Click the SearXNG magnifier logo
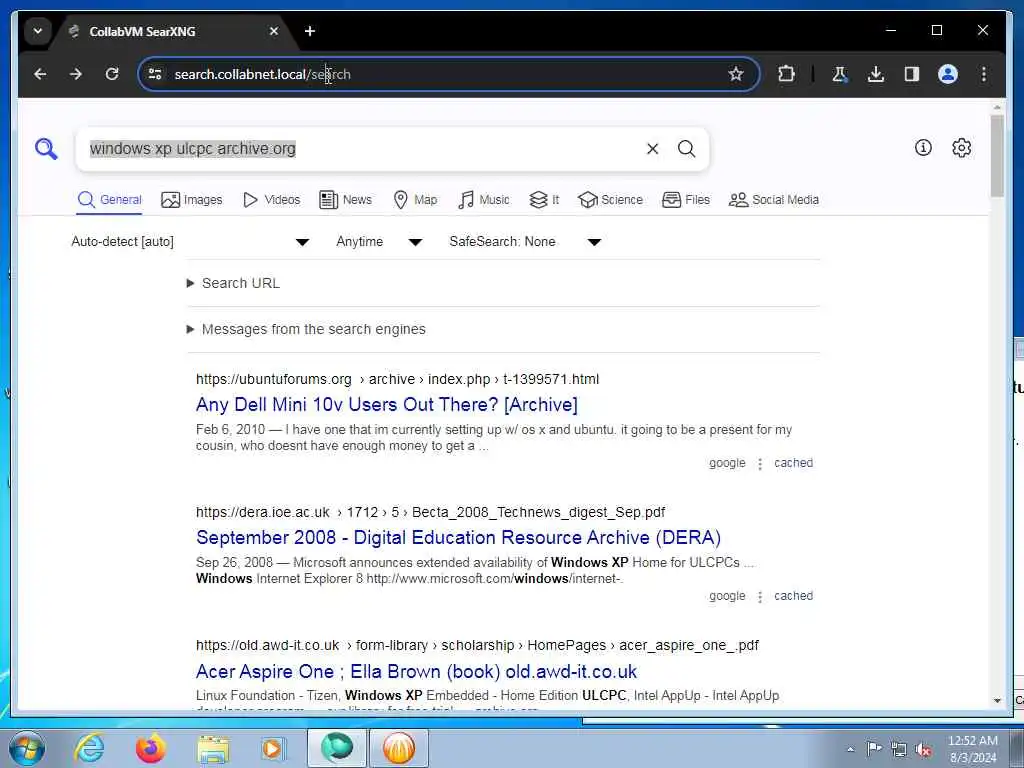Screen dimensions: 1024x768 [46, 149]
